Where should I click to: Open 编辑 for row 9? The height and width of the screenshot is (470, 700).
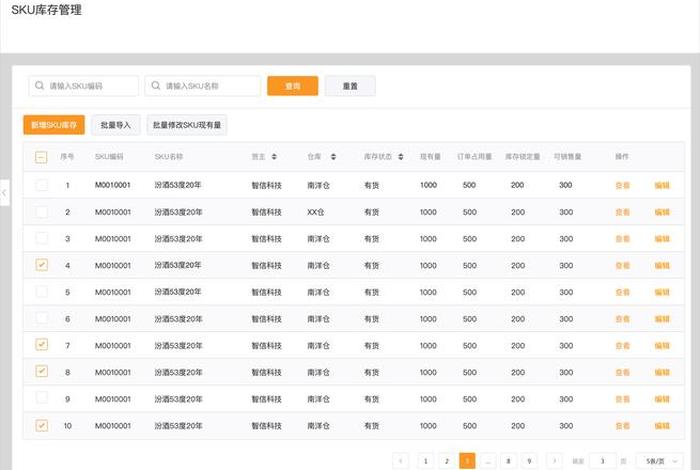coord(662,399)
